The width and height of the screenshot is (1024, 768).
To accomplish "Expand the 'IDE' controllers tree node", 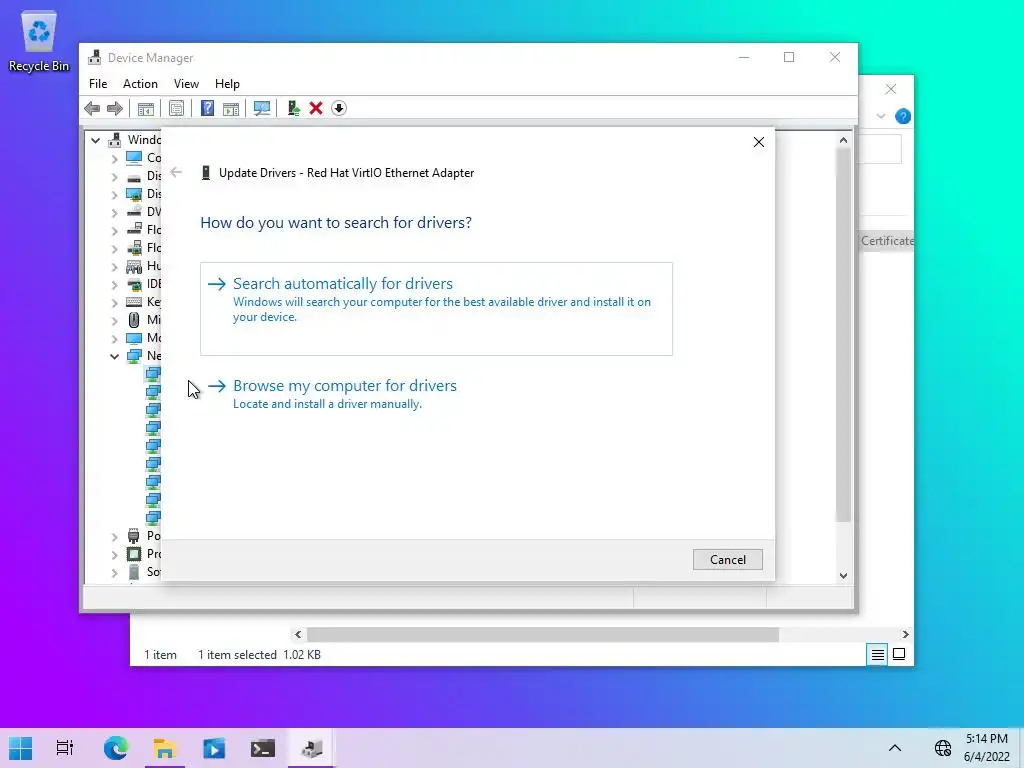I will (114, 284).
